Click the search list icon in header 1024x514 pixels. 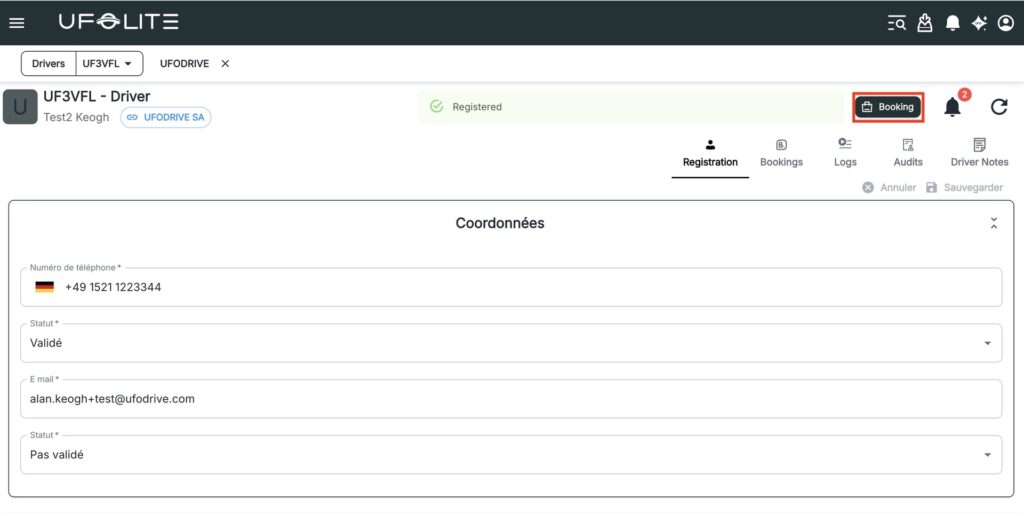tap(897, 23)
